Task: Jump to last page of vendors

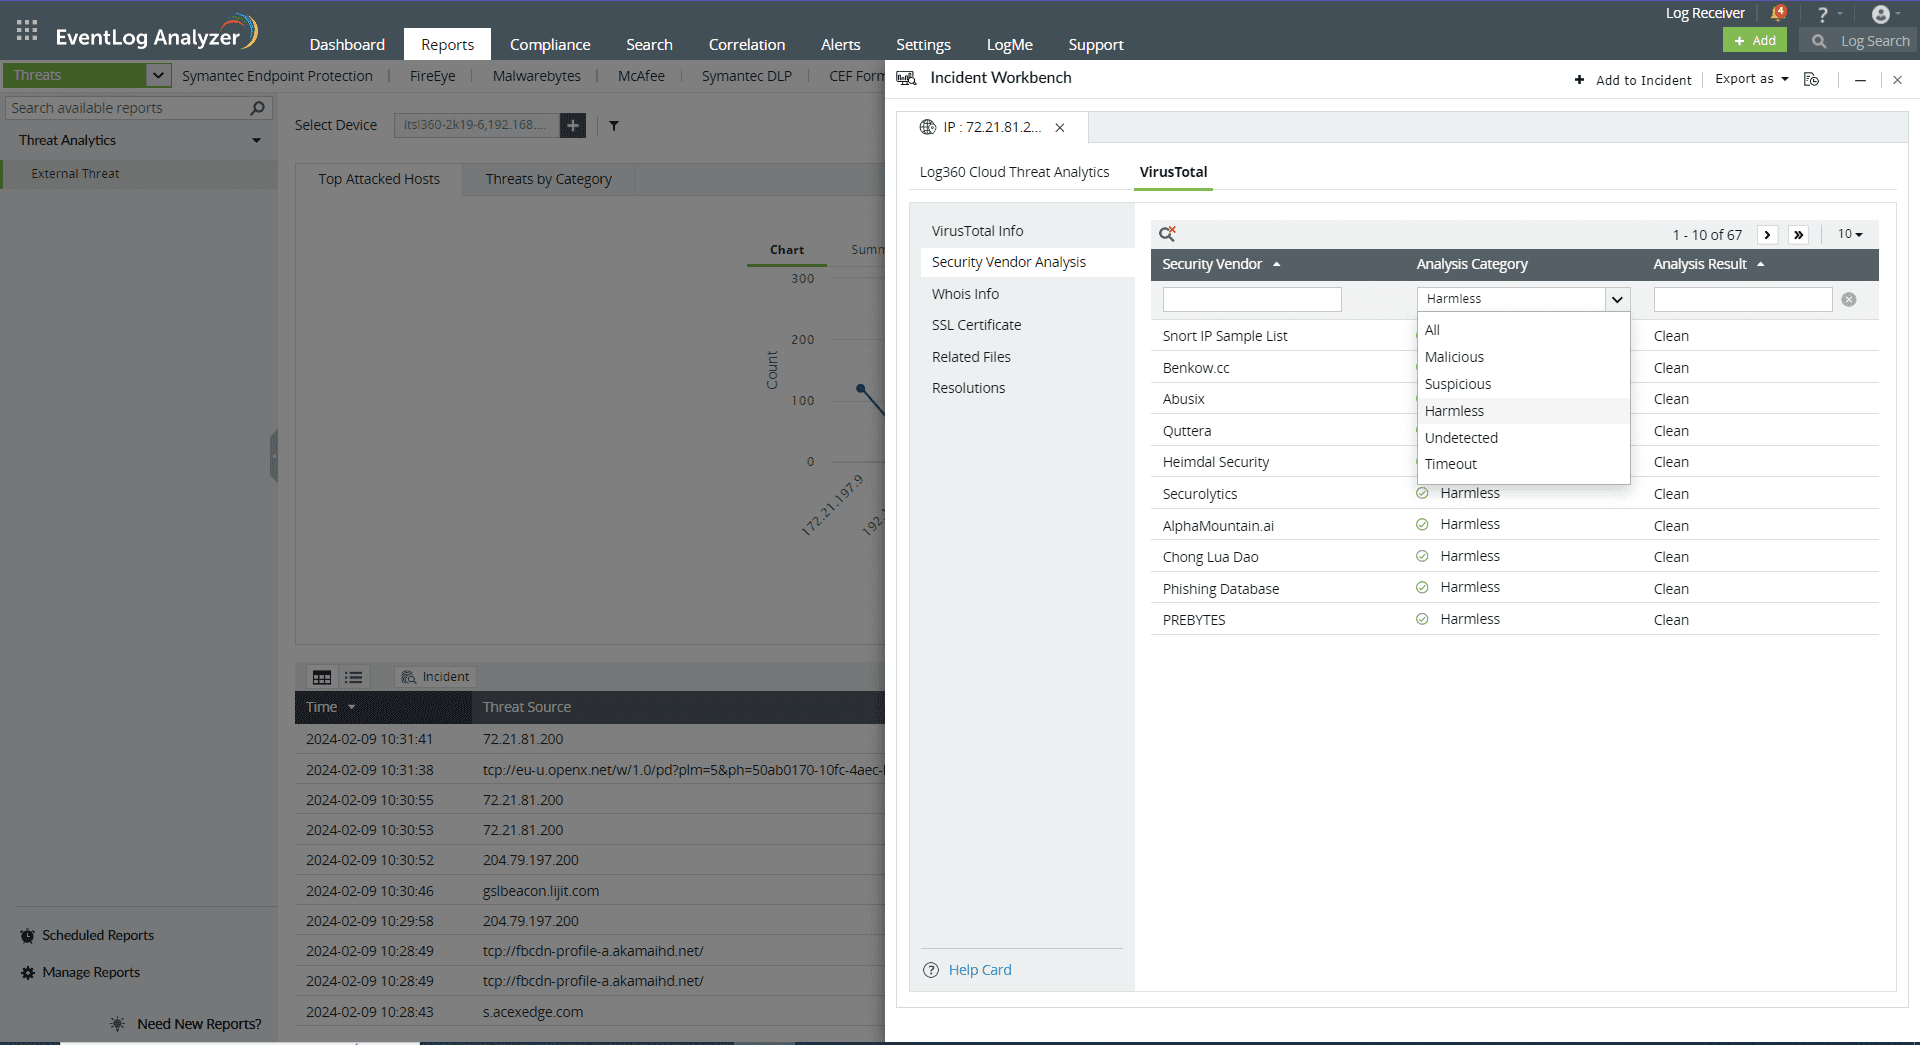Action: tap(1798, 235)
